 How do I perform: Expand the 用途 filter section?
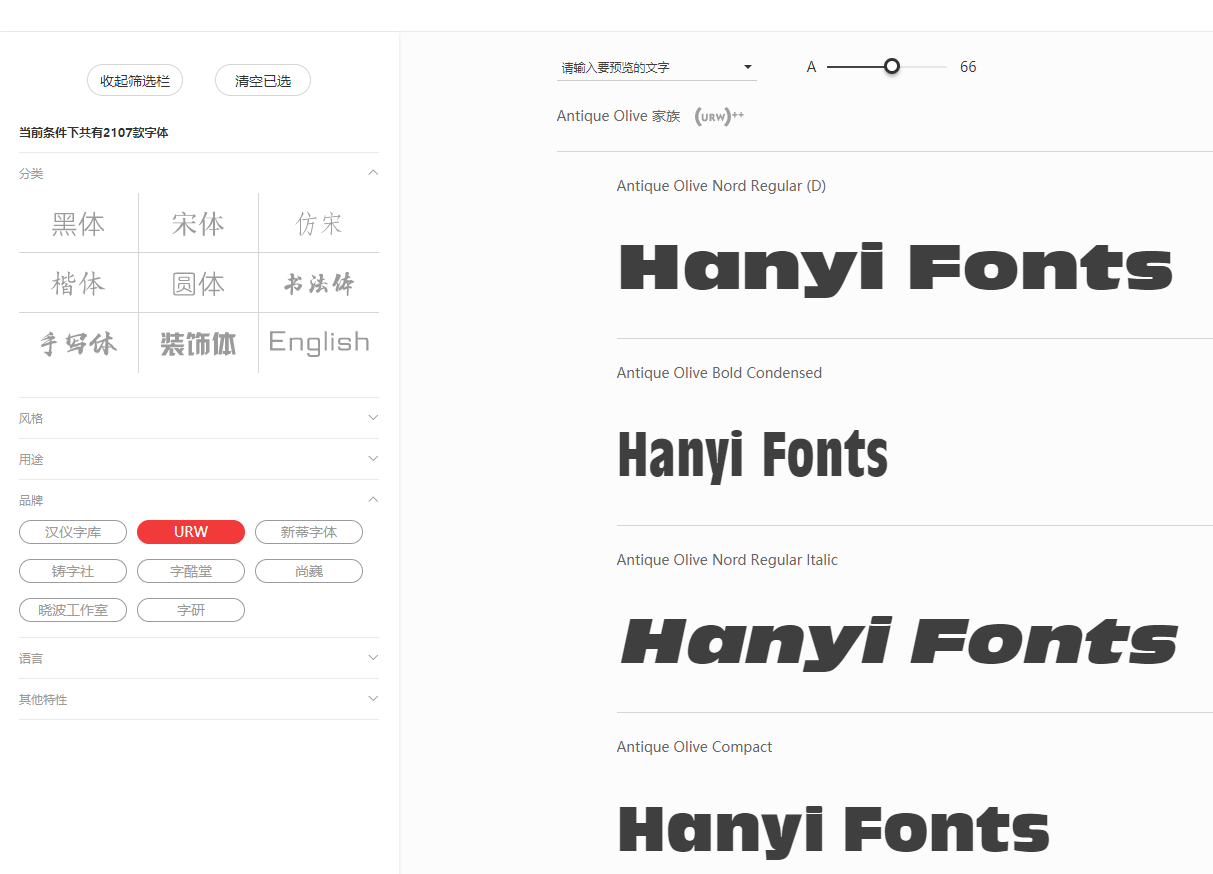[373, 459]
